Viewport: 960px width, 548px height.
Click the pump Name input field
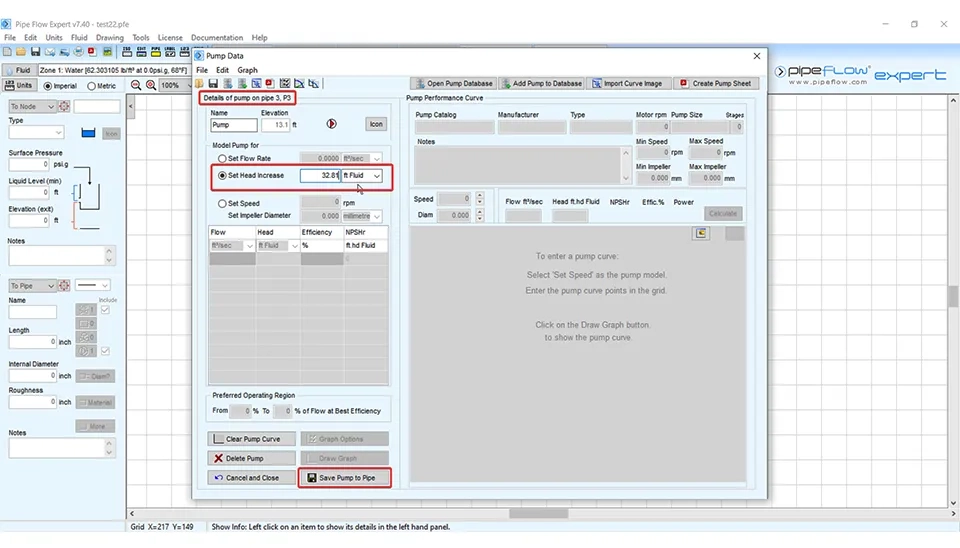(x=234, y=125)
